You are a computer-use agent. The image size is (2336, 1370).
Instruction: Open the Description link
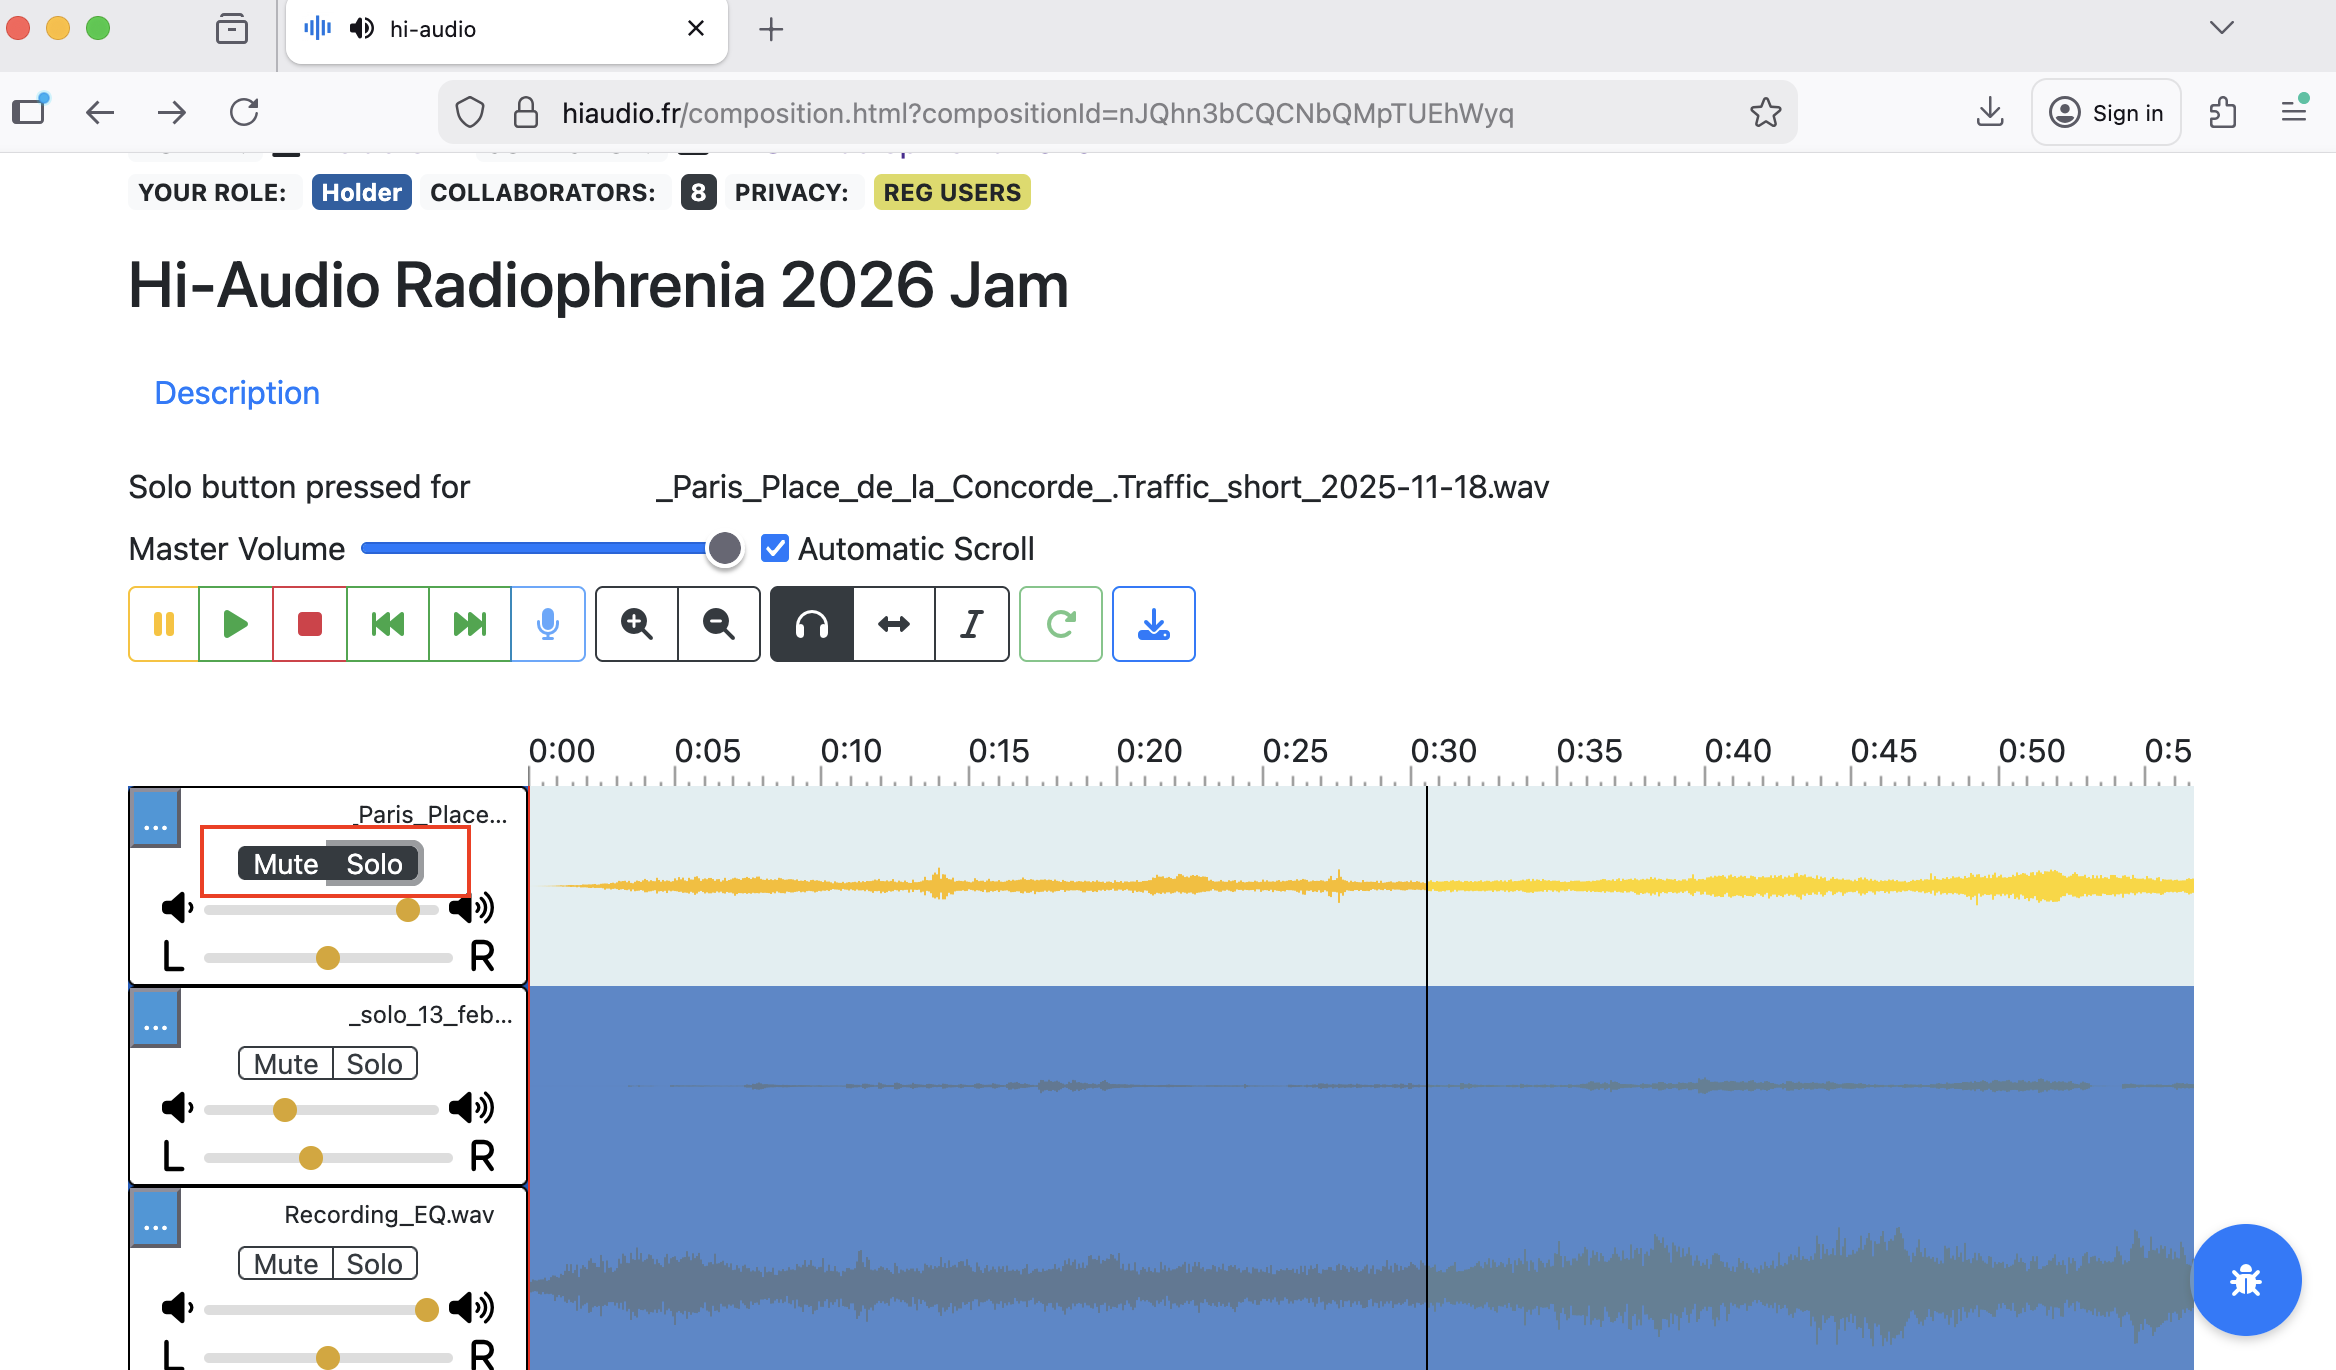pos(237,393)
